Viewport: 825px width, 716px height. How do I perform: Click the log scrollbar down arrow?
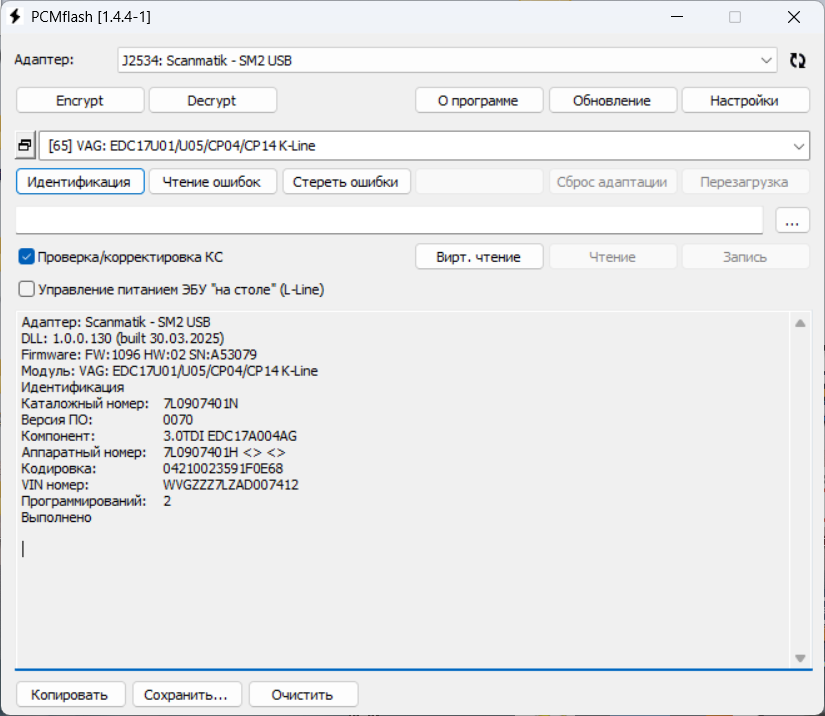[x=799, y=658]
